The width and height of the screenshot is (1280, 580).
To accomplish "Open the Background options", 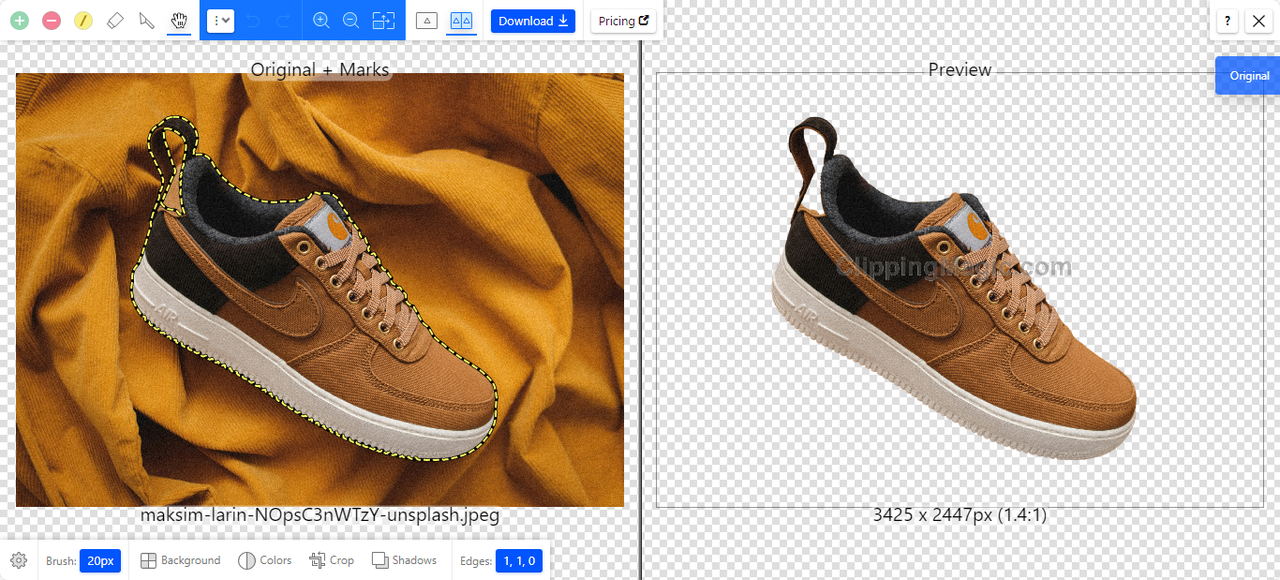I will (x=180, y=560).
